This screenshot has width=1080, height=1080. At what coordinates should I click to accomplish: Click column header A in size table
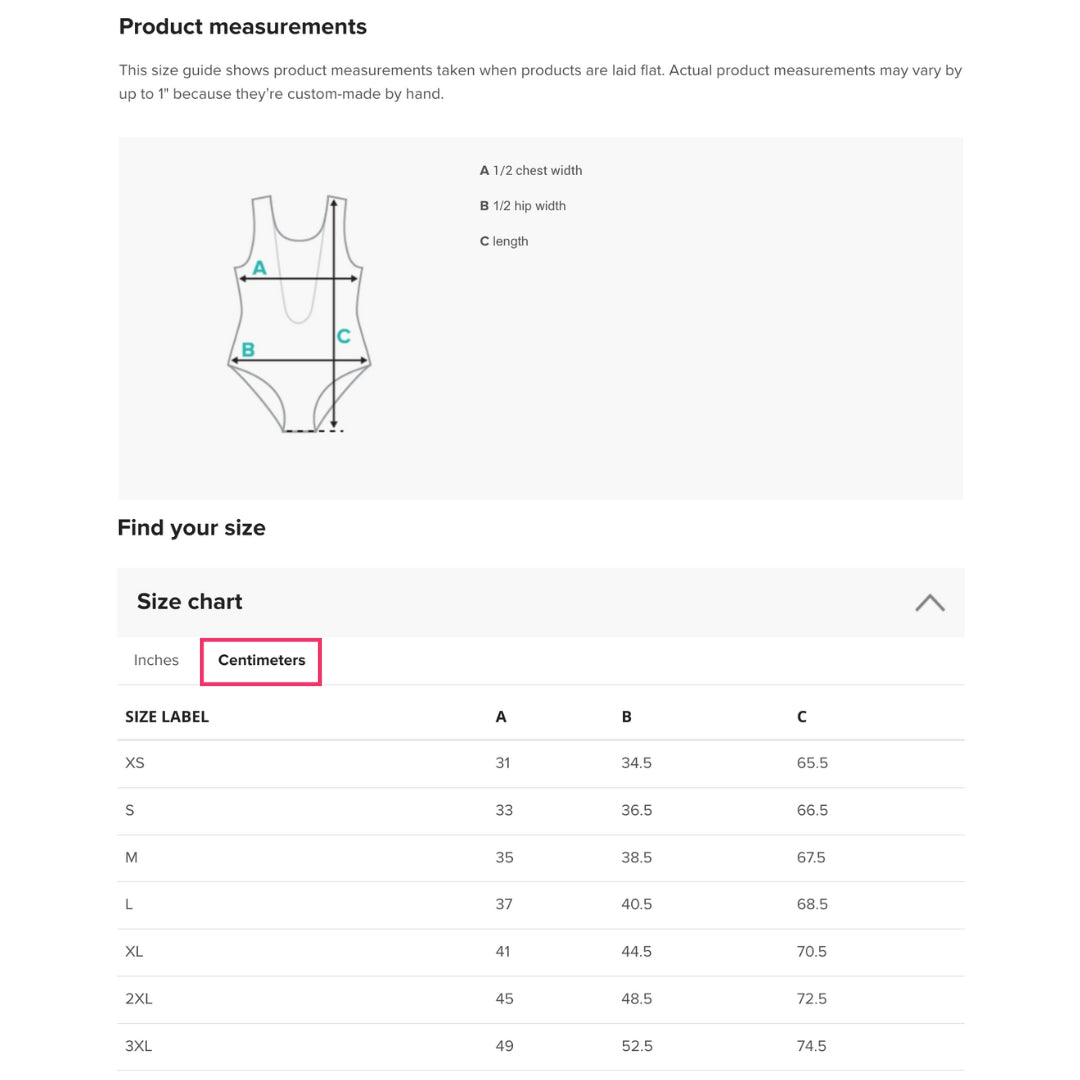pyautogui.click(x=501, y=717)
